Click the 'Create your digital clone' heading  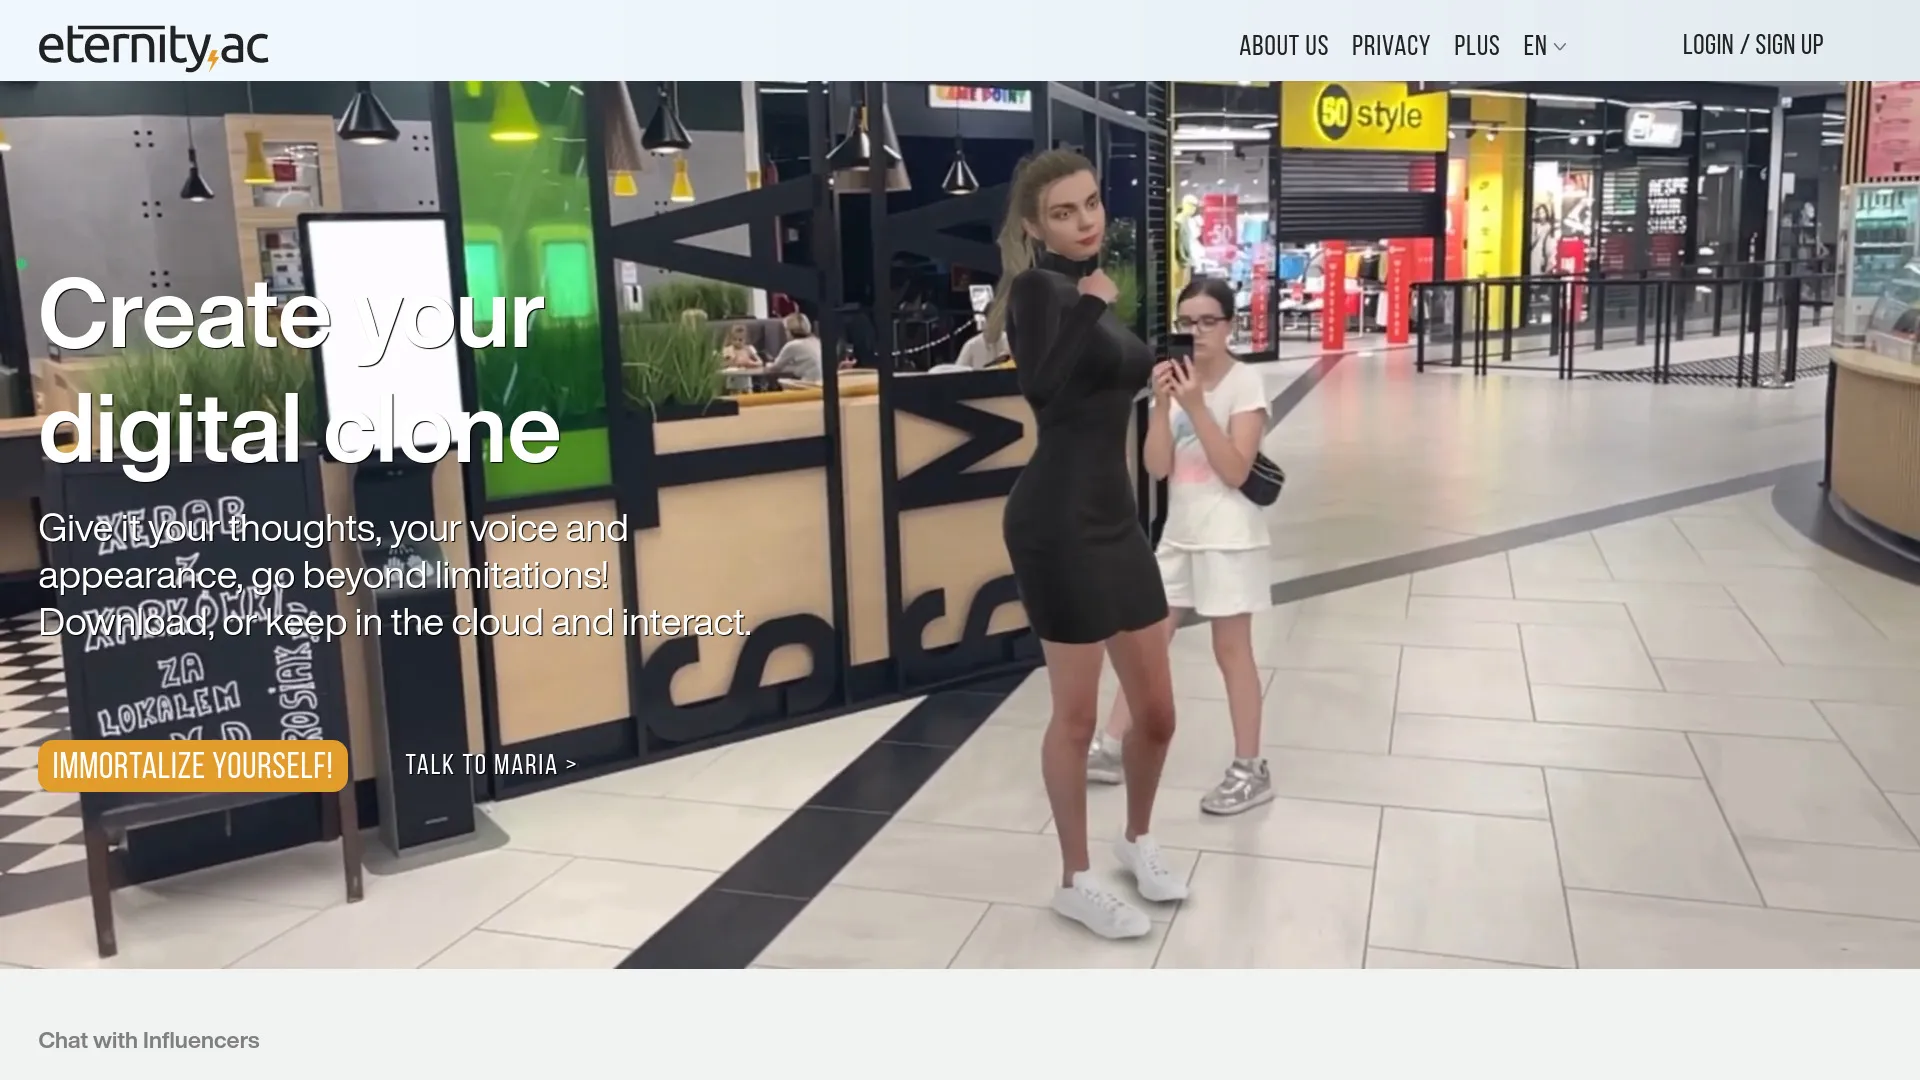(x=298, y=370)
